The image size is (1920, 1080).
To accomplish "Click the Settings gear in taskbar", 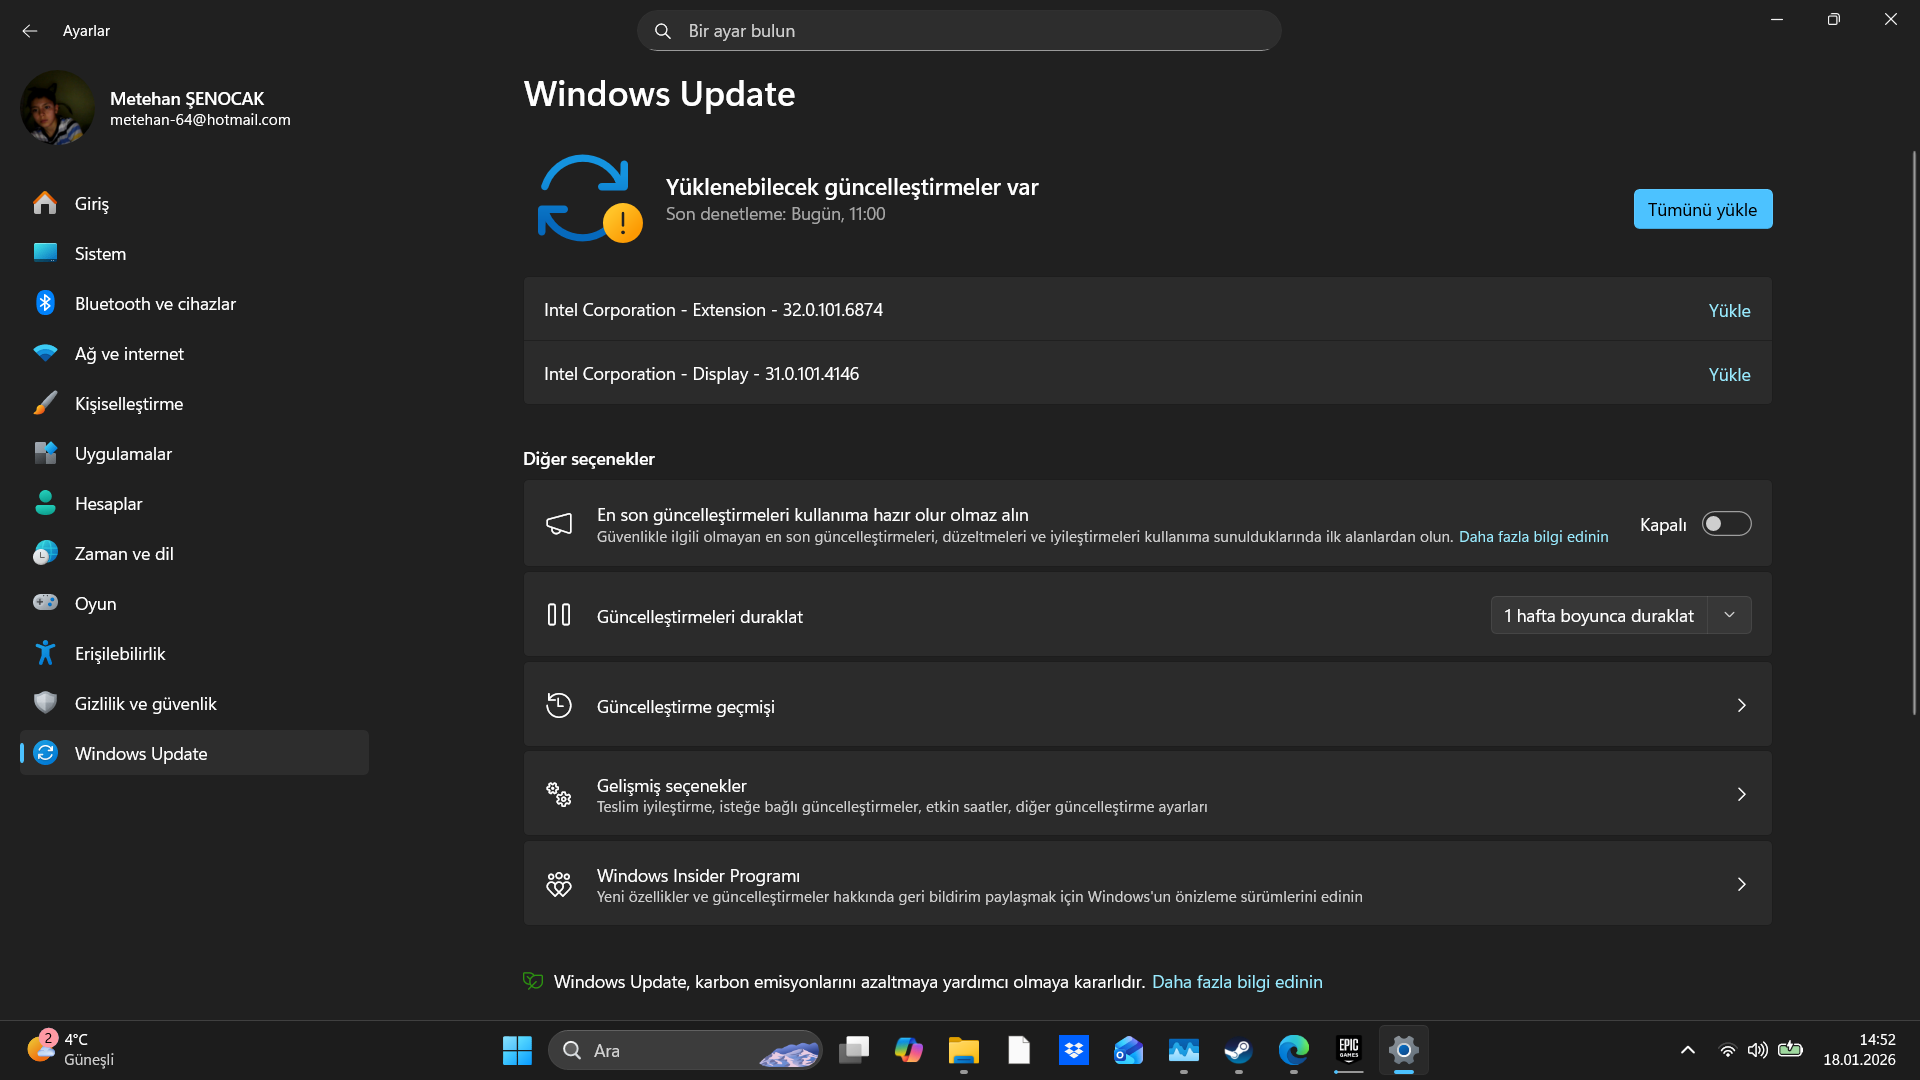I will point(1404,1050).
